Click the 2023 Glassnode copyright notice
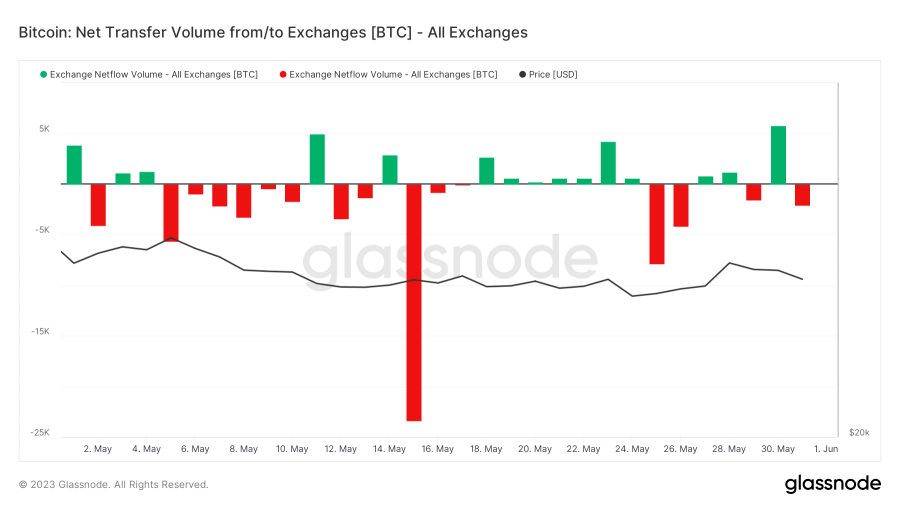The width and height of the screenshot is (900, 507). point(114,485)
